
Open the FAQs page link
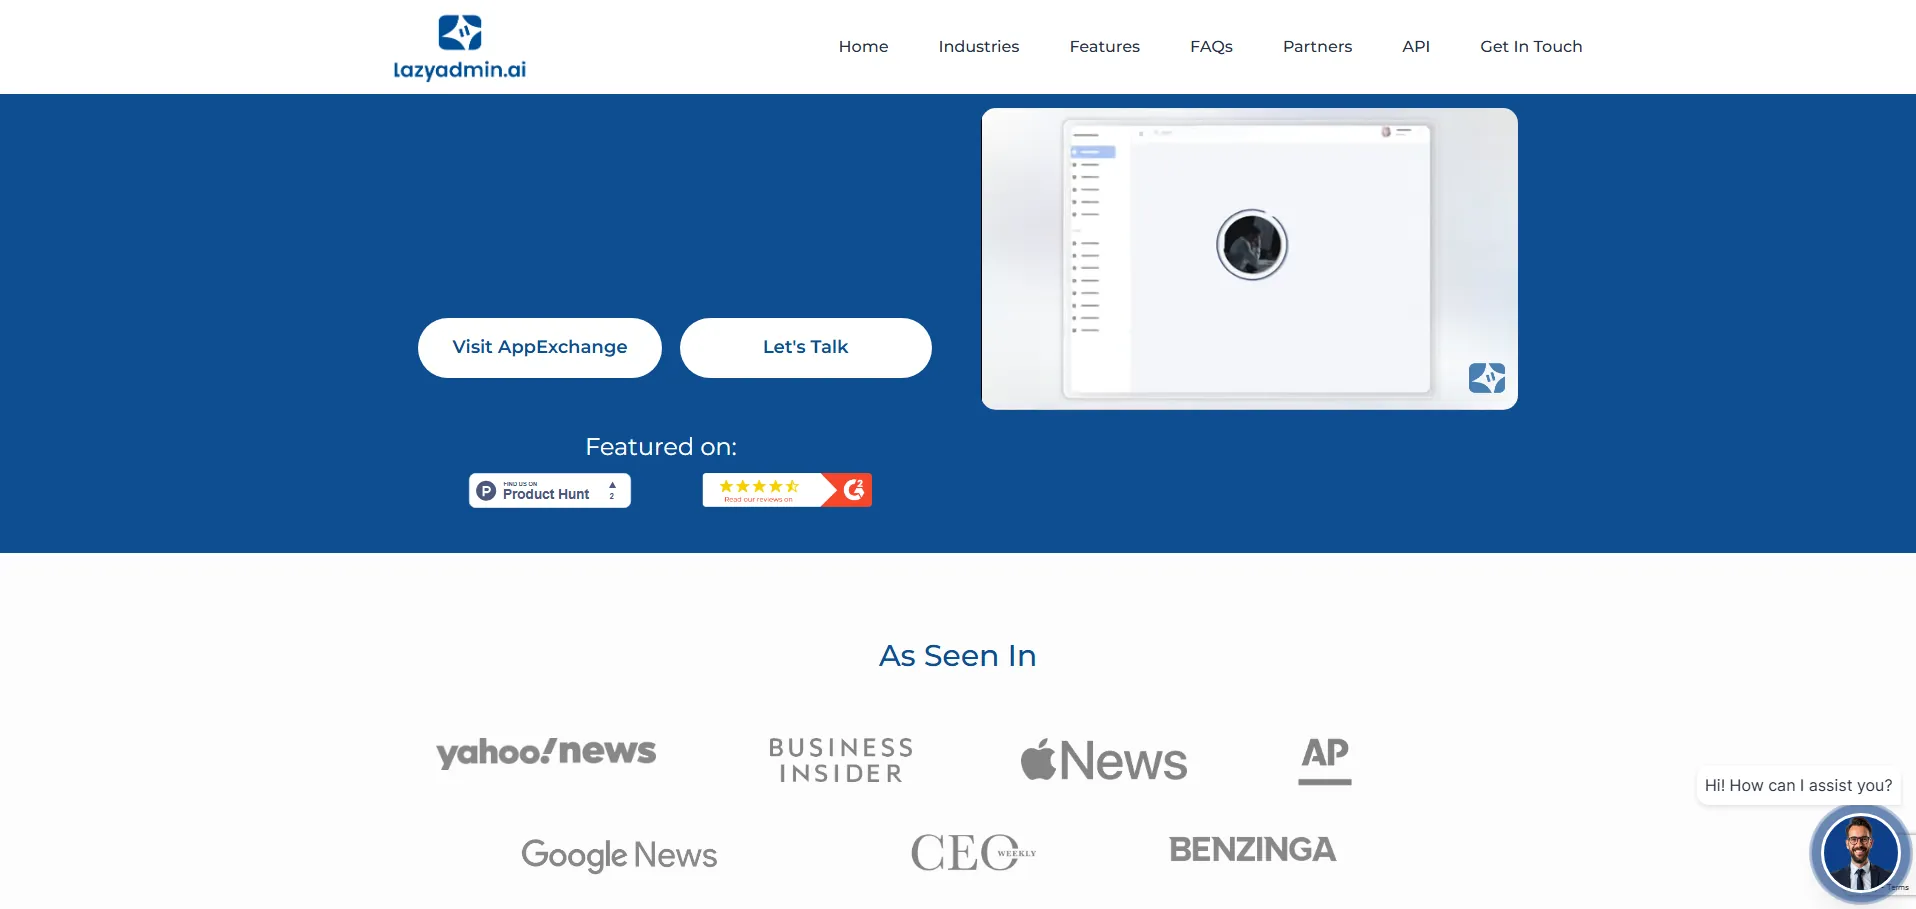point(1211,47)
